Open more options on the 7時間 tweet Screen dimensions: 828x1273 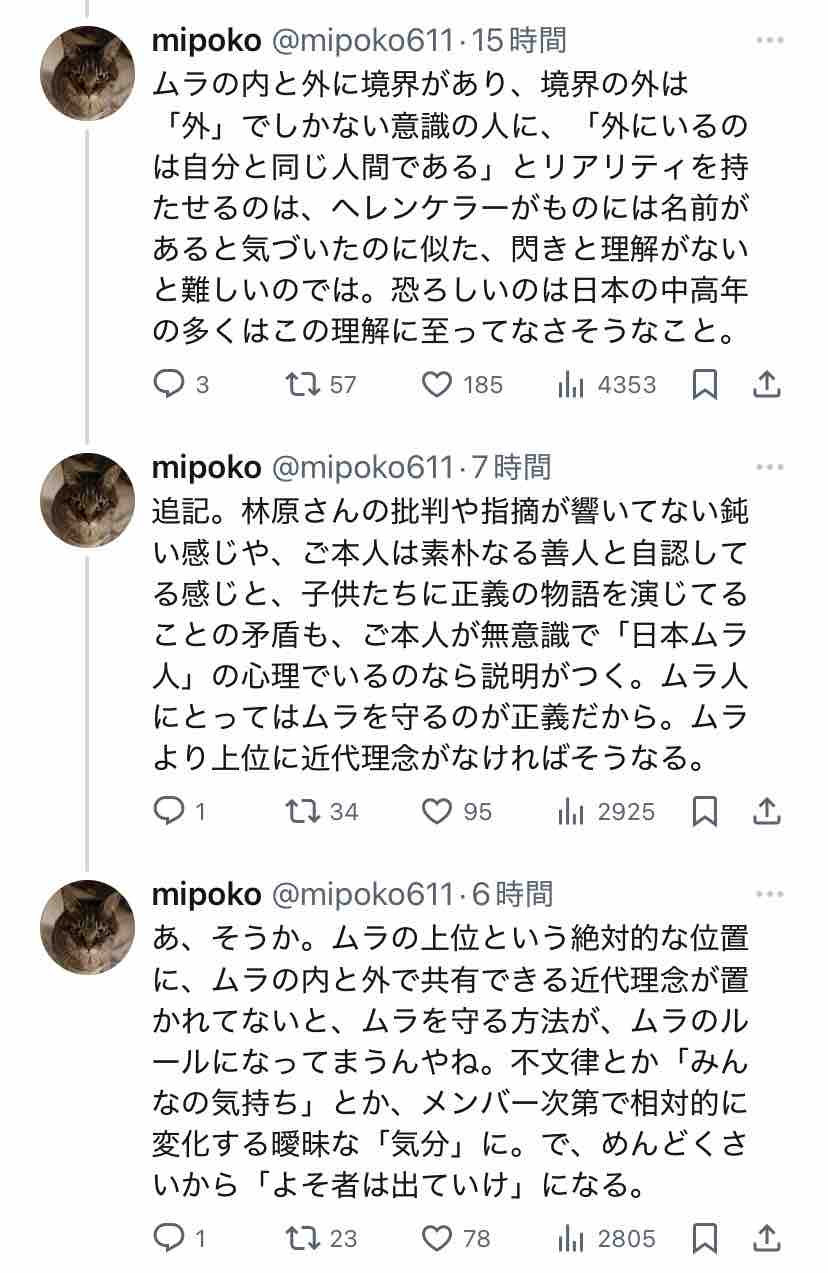click(x=770, y=467)
